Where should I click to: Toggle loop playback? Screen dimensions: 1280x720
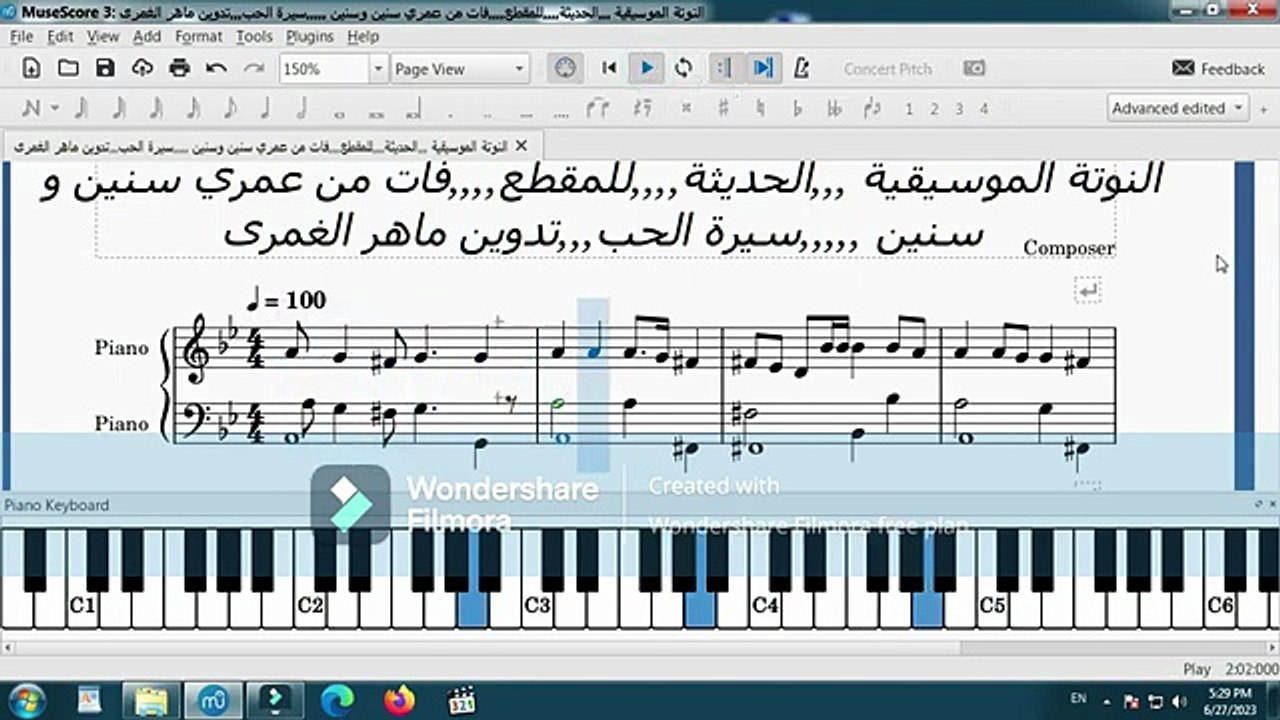(684, 68)
